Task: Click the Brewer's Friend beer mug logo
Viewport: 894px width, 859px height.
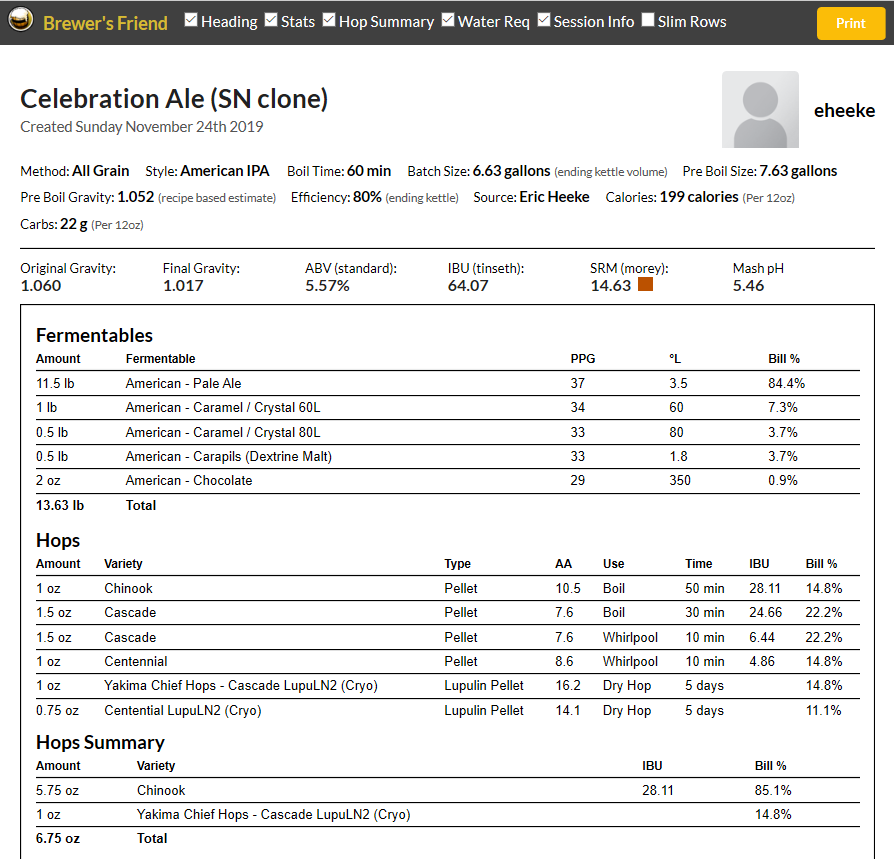Action: coord(21,21)
